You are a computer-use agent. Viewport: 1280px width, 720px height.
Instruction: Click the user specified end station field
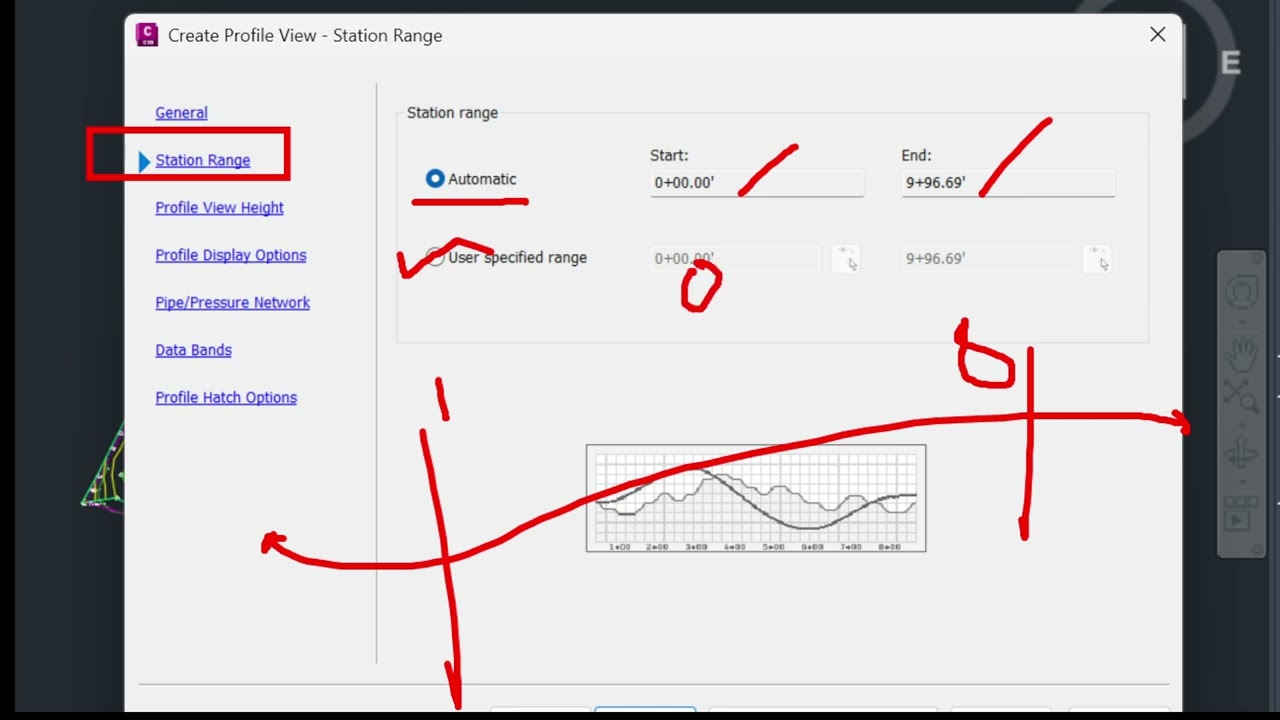pos(986,259)
